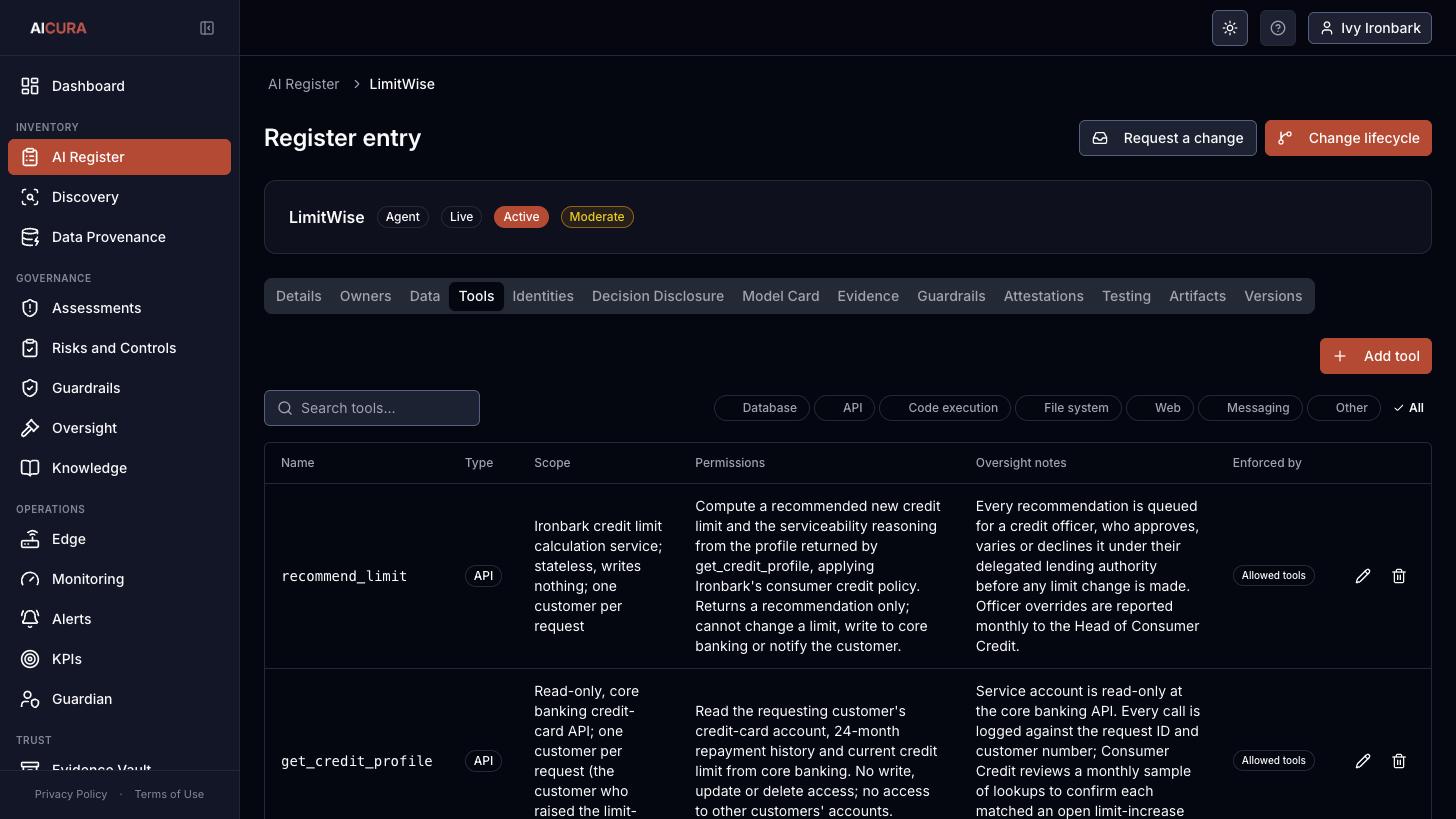1456x819 pixels.
Task: Switch to the Identities tab
Action: point(543,296)
